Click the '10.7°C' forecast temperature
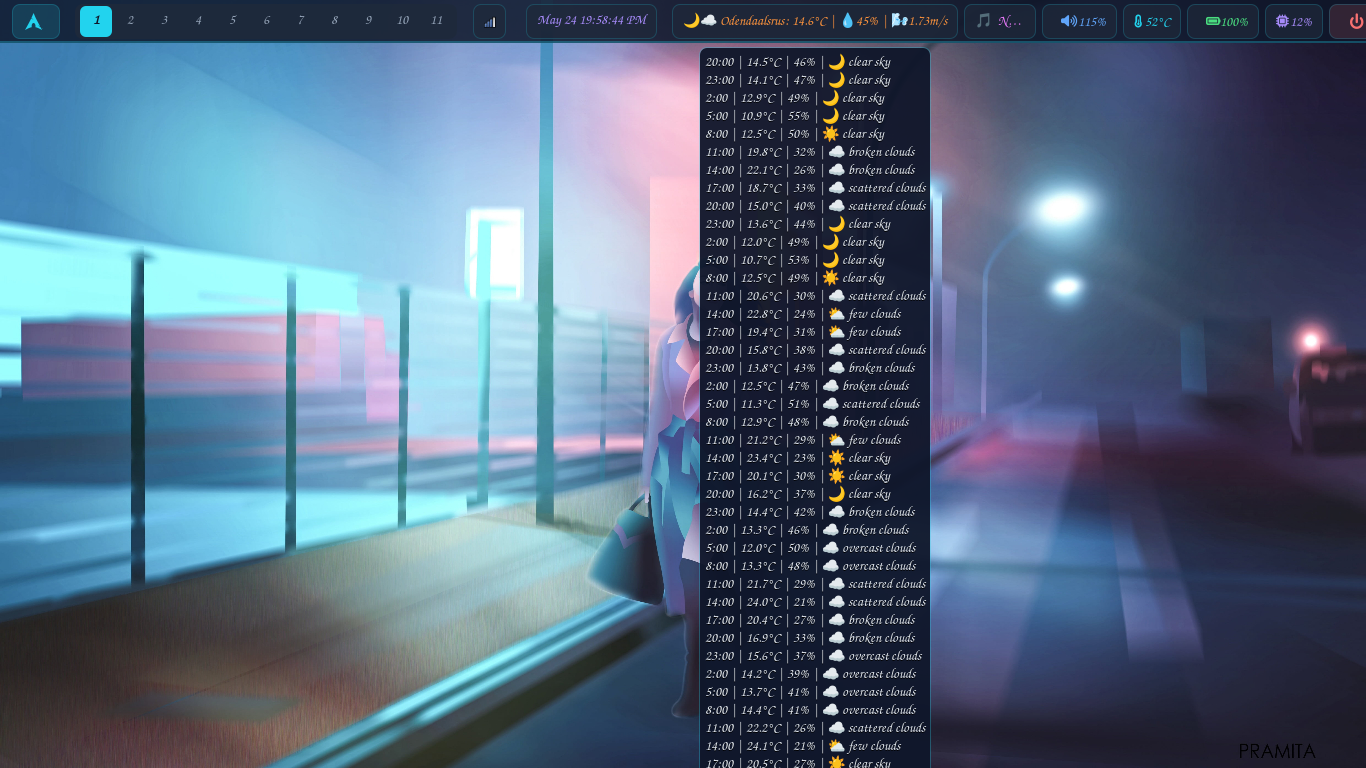 758,260
